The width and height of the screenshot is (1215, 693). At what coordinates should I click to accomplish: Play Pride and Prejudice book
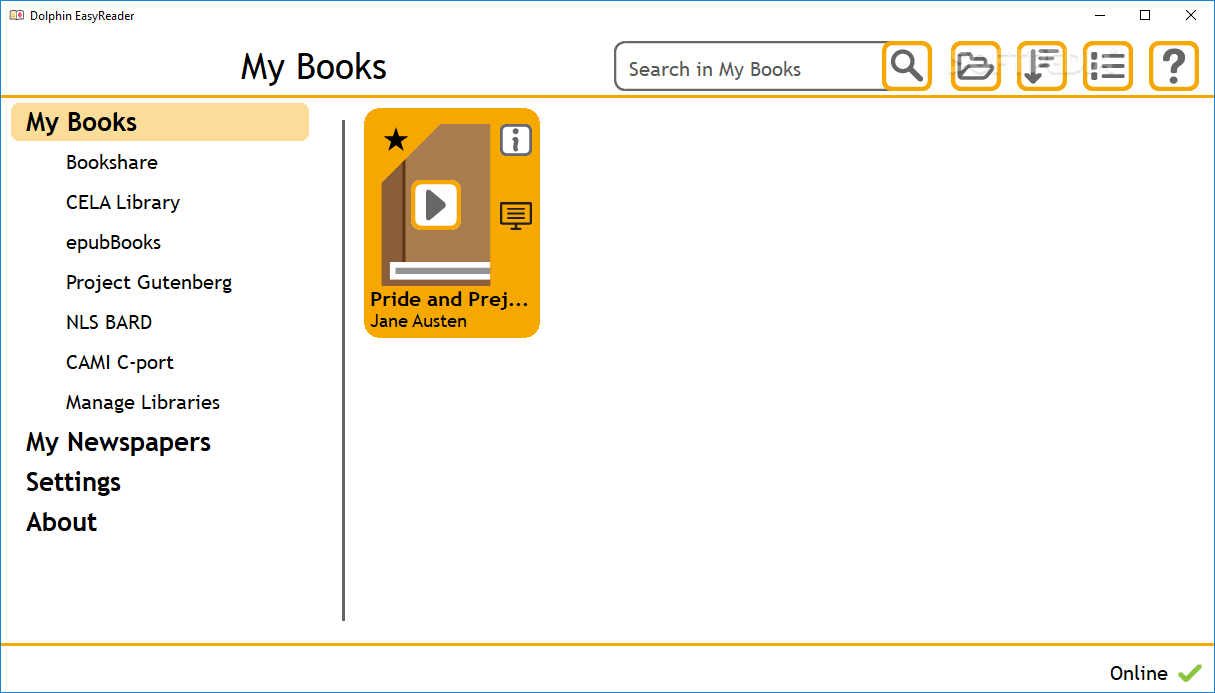click(436, 205)
